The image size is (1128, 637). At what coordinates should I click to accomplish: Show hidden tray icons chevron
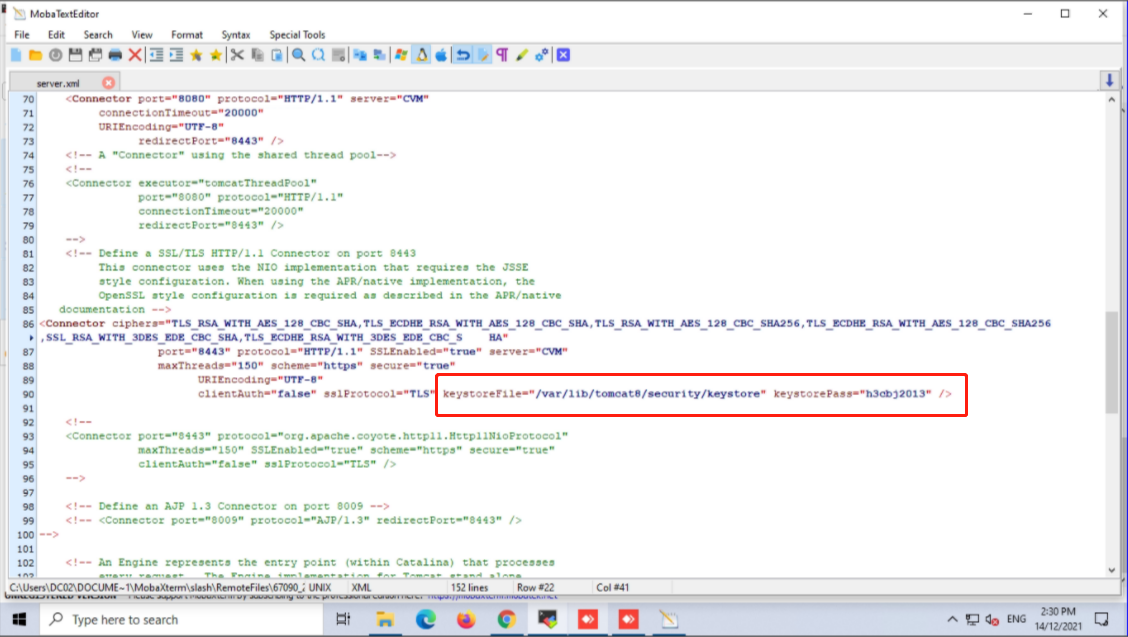click(x=952, y=620)
